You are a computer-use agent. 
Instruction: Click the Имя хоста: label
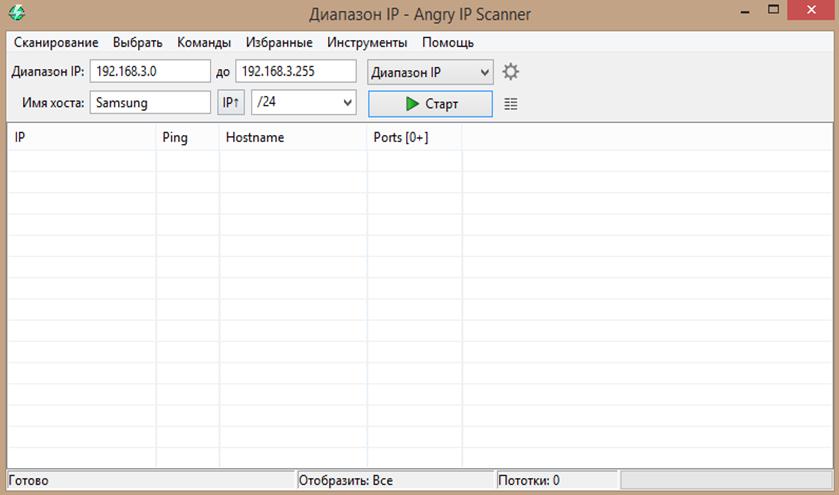[x=53, y=103]
